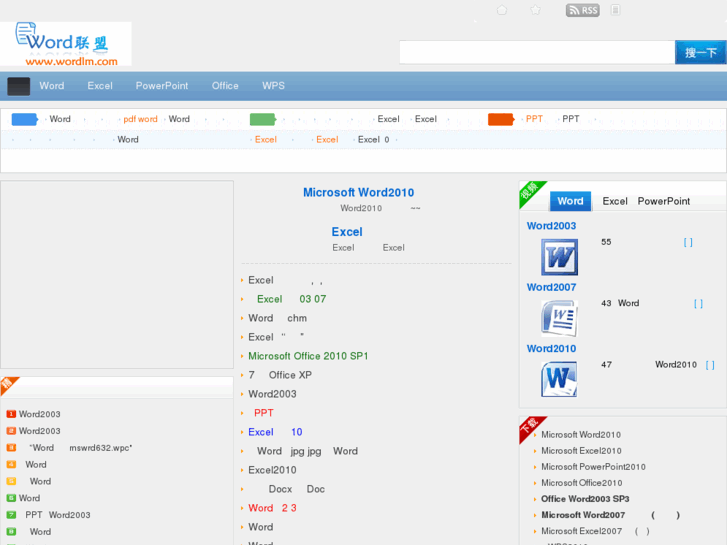Open the Excel menu in navigation bar
This screenshot has width=727, height=545.
pyautogui.click(x=100, y=86)
